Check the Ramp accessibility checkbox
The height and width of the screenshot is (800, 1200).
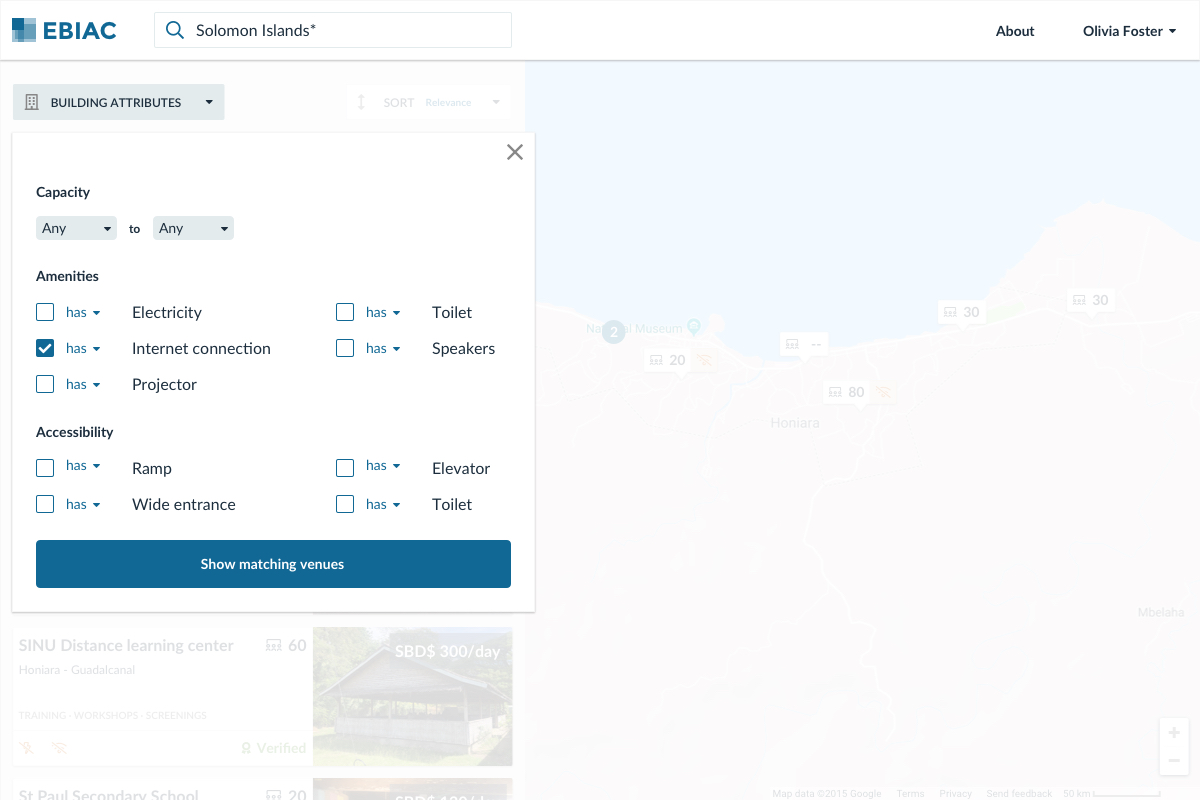tap(45, 468)
